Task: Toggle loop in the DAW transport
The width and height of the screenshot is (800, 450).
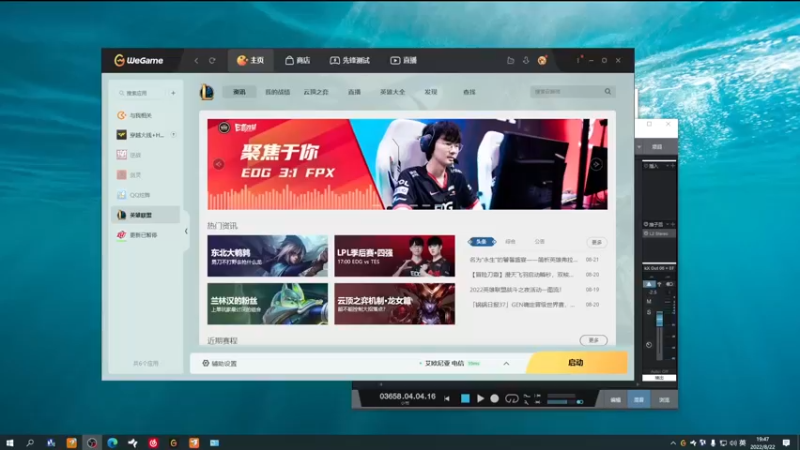Action: pyautogui.click(x=511, y=398)
